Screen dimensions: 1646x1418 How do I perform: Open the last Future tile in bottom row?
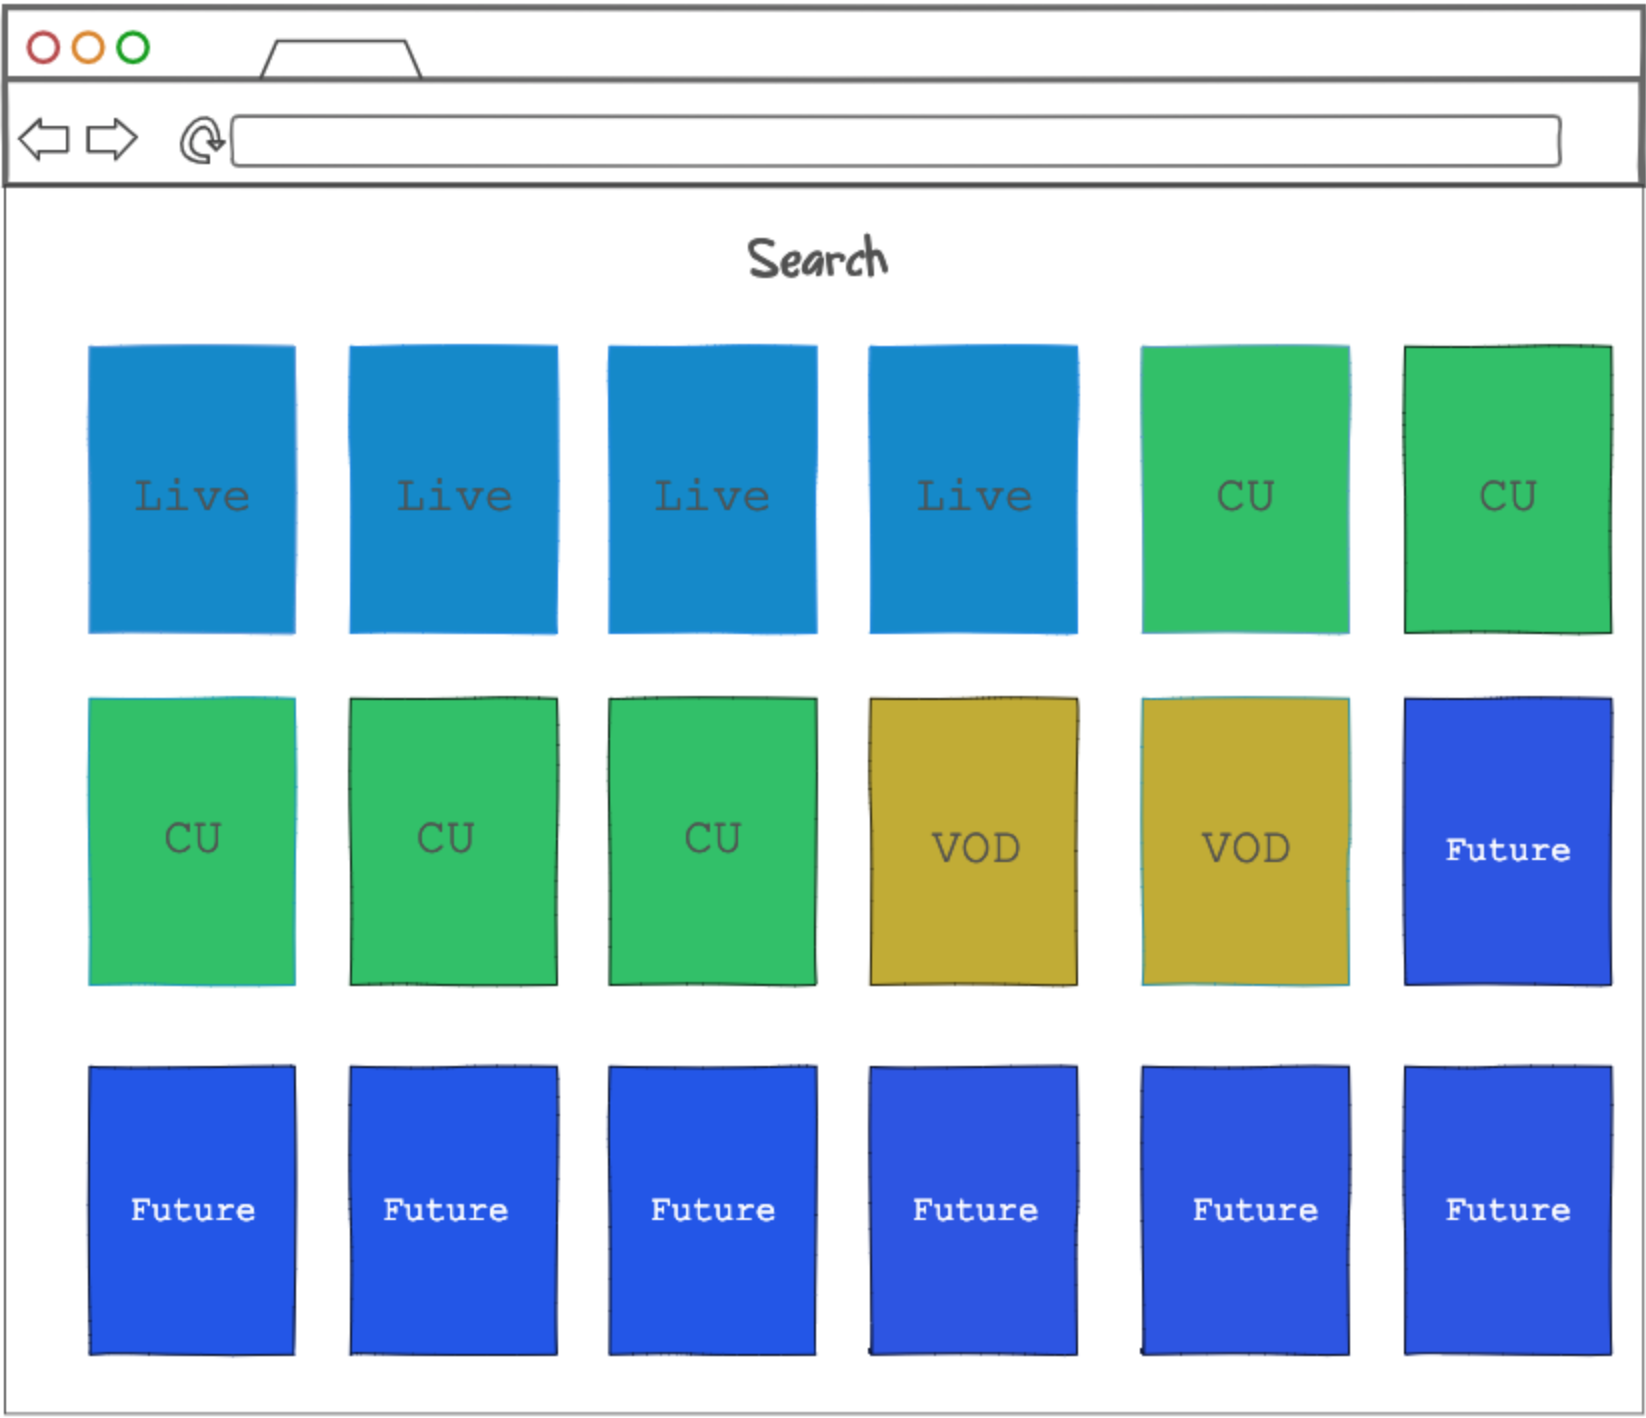[1507, 1210]
